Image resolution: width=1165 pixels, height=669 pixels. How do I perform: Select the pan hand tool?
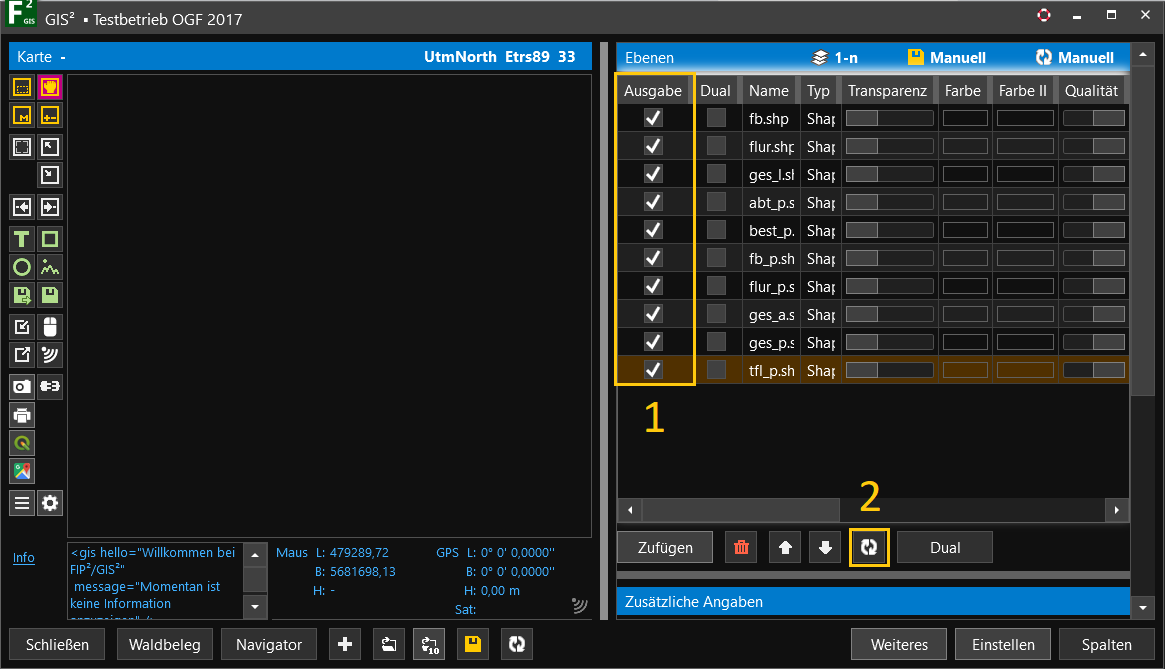pos(50,87)
